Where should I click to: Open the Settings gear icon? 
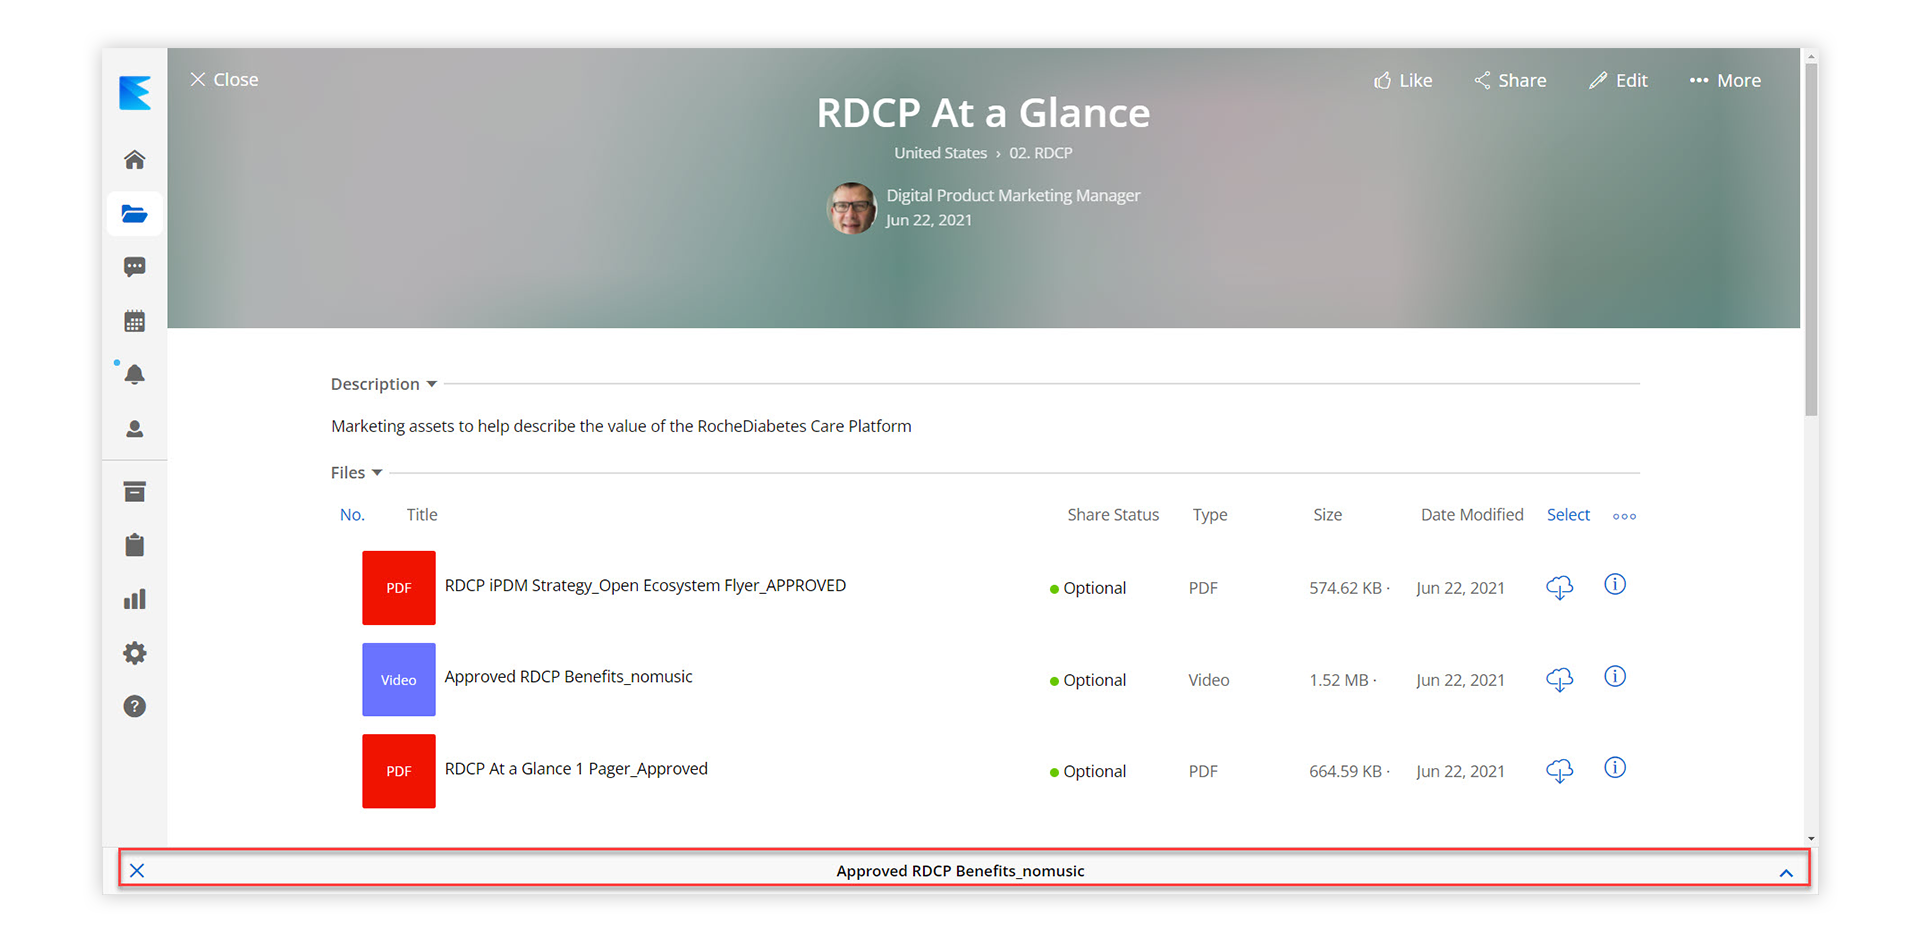click(134, 653)
